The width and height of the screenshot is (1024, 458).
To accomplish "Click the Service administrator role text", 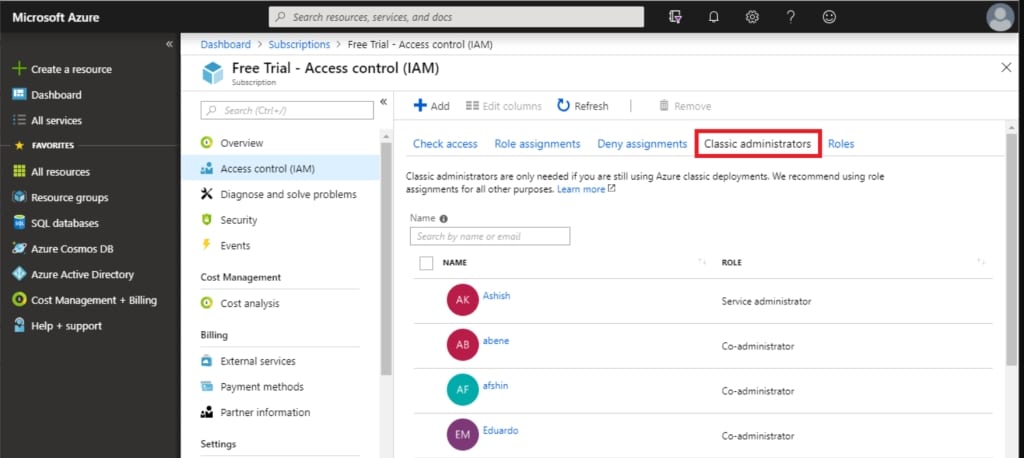I will [766, 301].
